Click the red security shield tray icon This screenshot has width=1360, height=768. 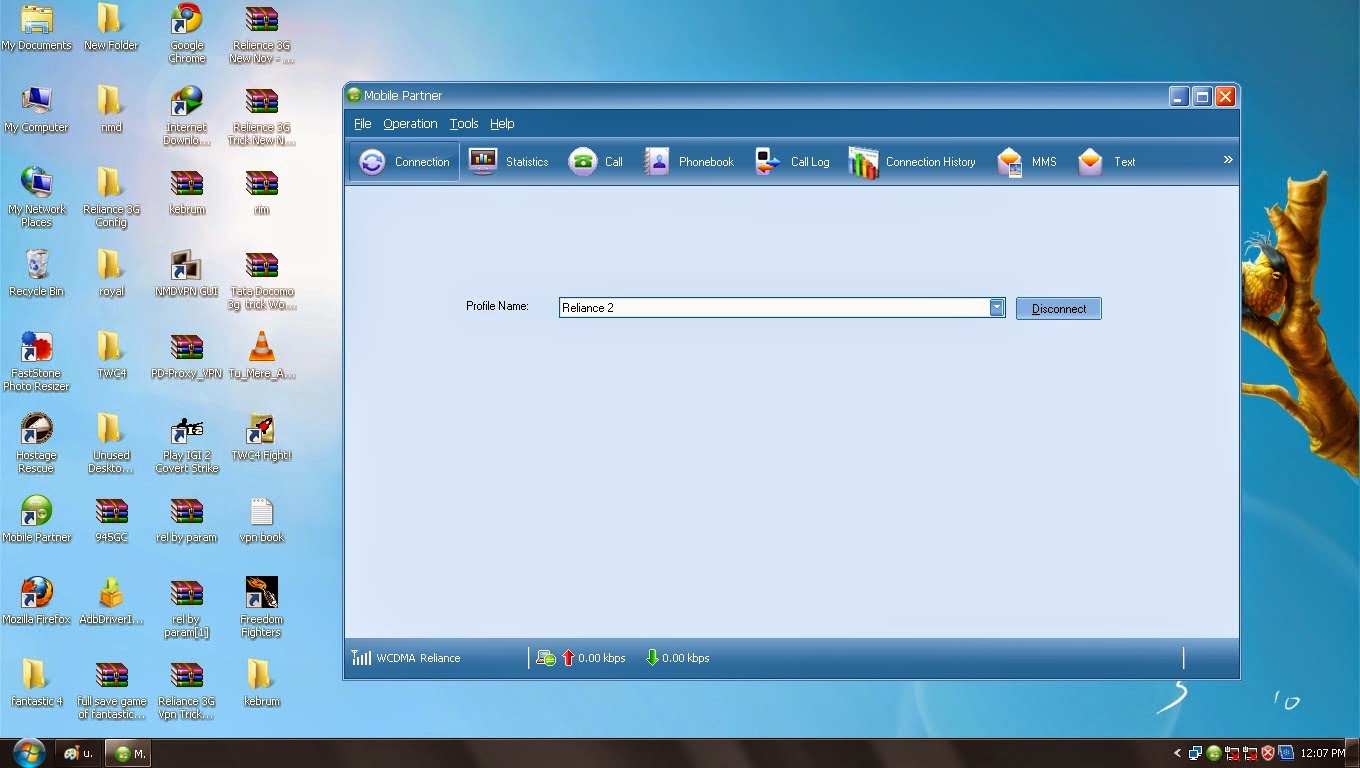pos(1268,753)
